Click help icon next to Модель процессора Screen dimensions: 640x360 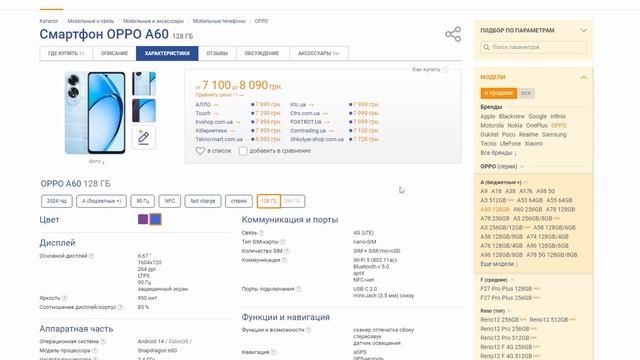coord(95,351)
